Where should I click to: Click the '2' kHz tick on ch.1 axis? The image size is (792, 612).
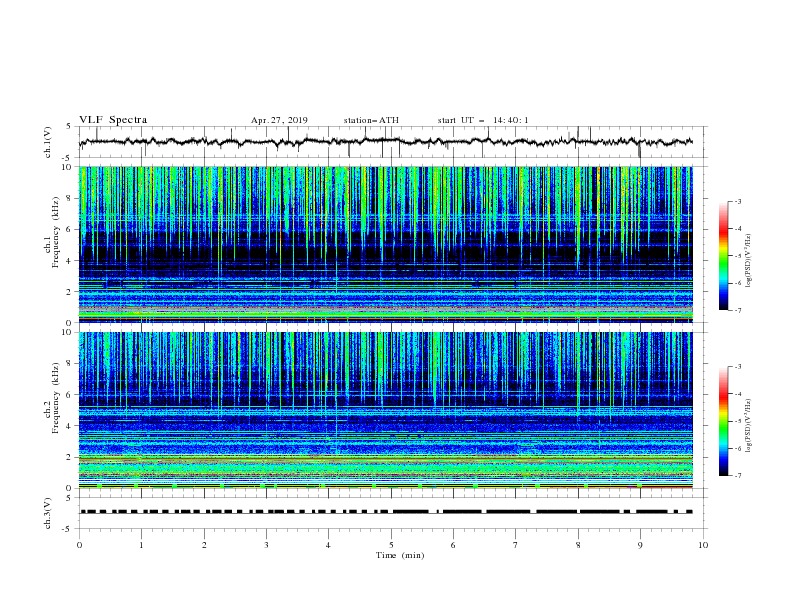coord(71,292)
